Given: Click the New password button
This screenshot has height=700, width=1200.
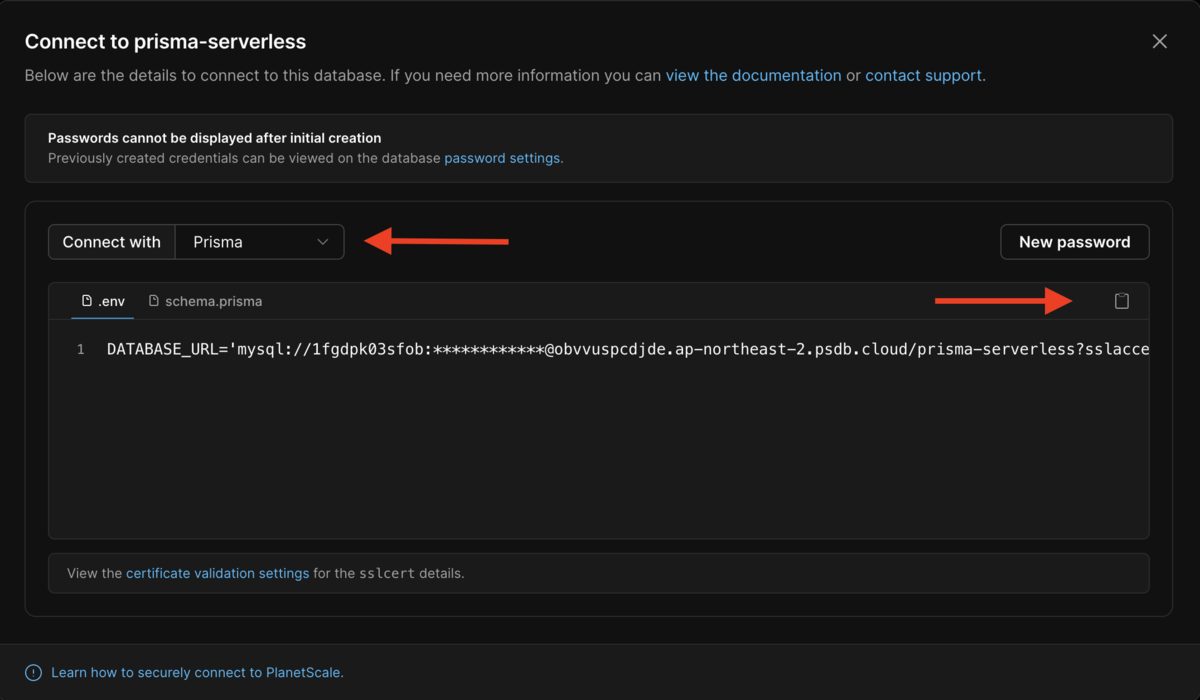Looking at the screenshot, I should (x=1074, y=242).
